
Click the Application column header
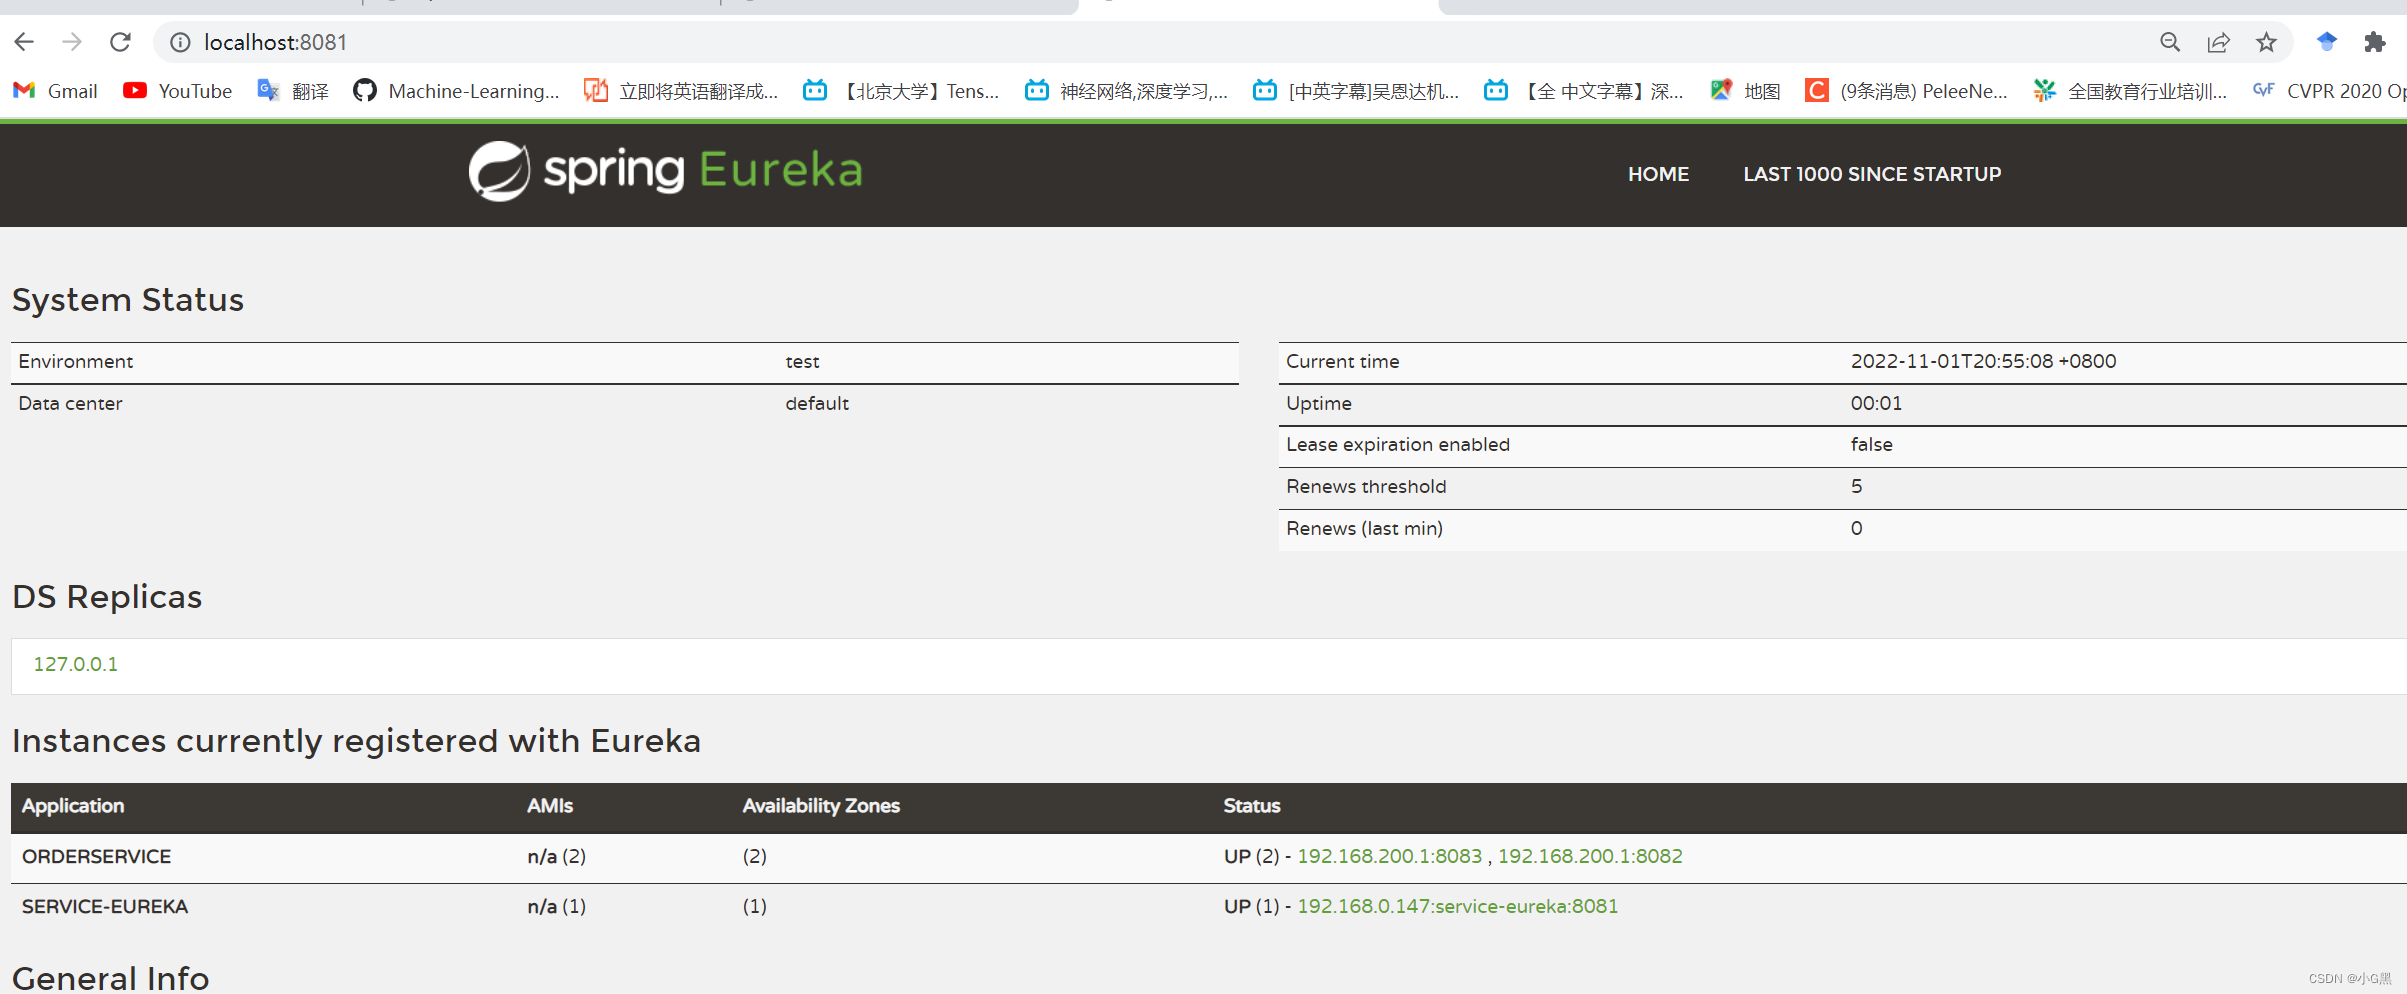pyautogui.click(x=73, y=805)
